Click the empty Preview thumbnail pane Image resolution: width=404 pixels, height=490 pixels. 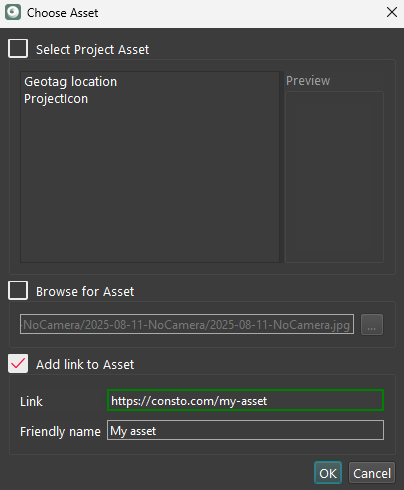pyautogui.click(x=335, y=177)
